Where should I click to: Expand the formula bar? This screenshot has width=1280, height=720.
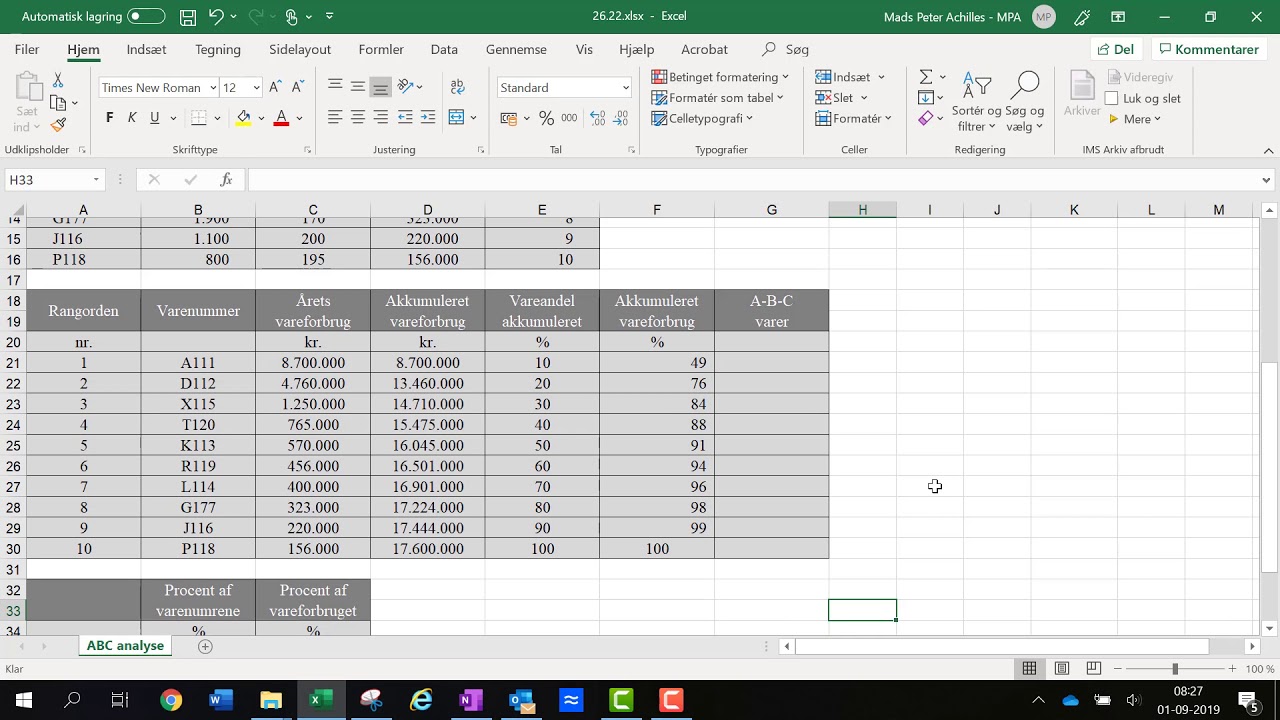point(1267,180)
